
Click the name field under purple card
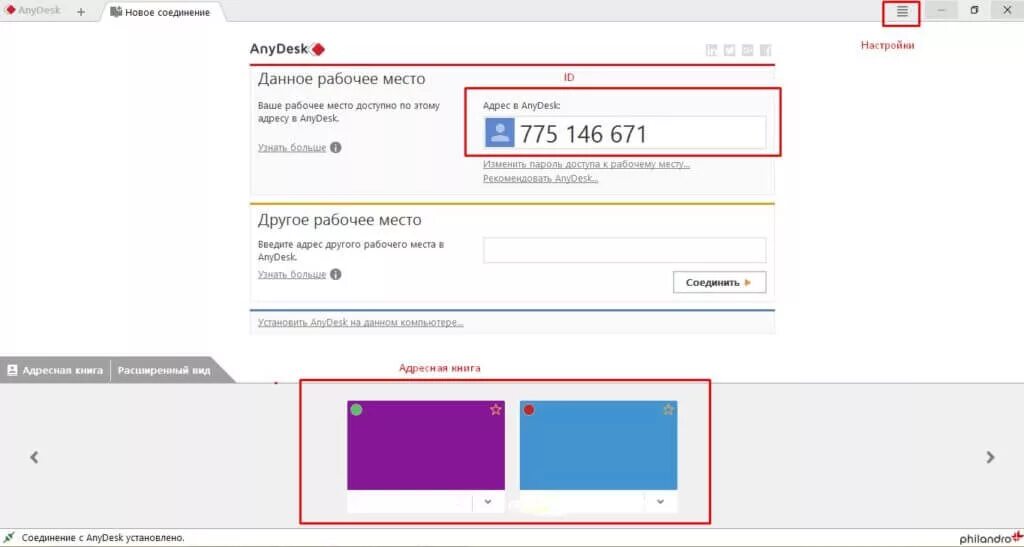(x=409, y=502)
